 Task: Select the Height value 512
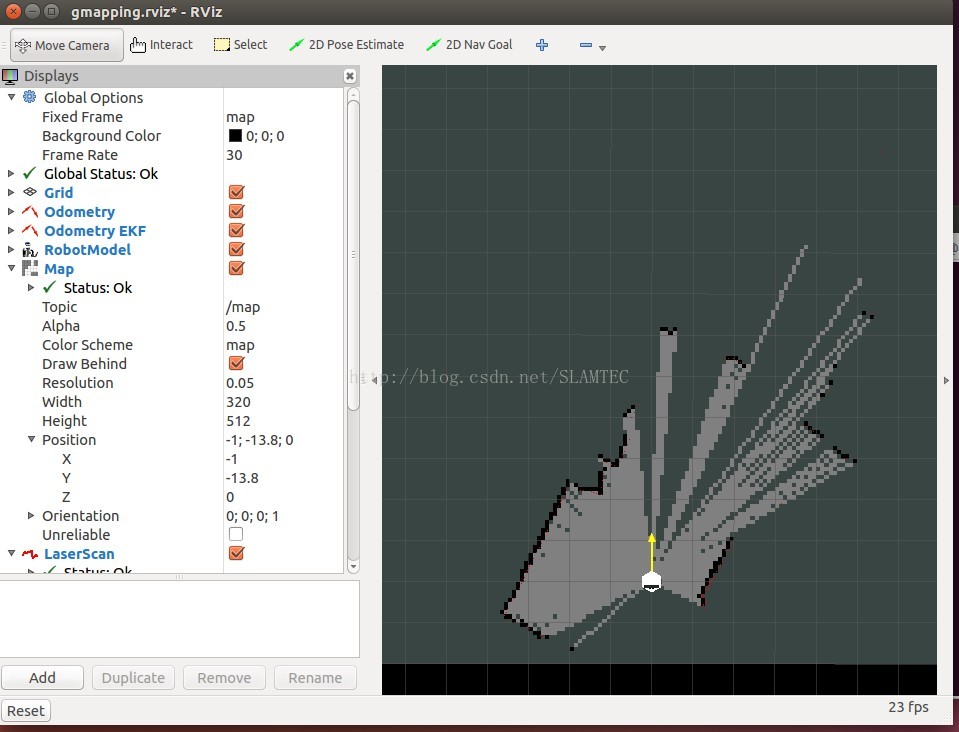pyautogui.click(x=238, y=421)
